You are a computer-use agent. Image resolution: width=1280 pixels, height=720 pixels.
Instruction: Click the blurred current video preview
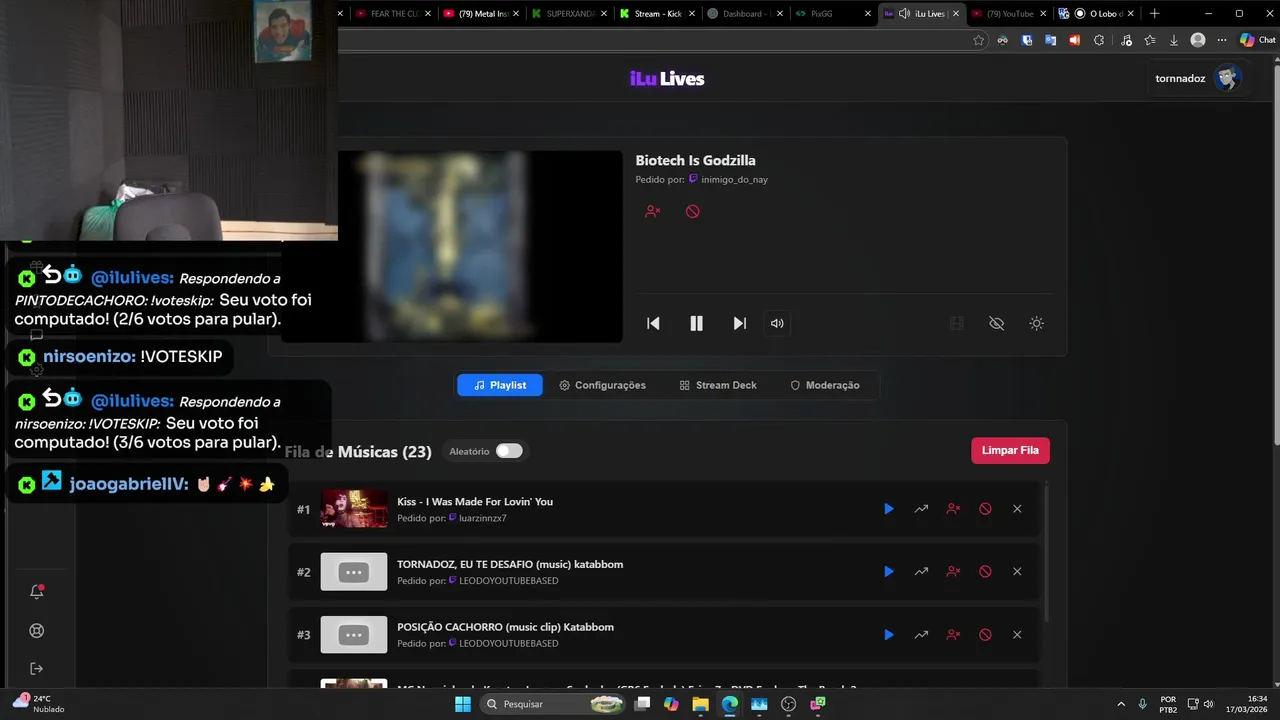451,247
